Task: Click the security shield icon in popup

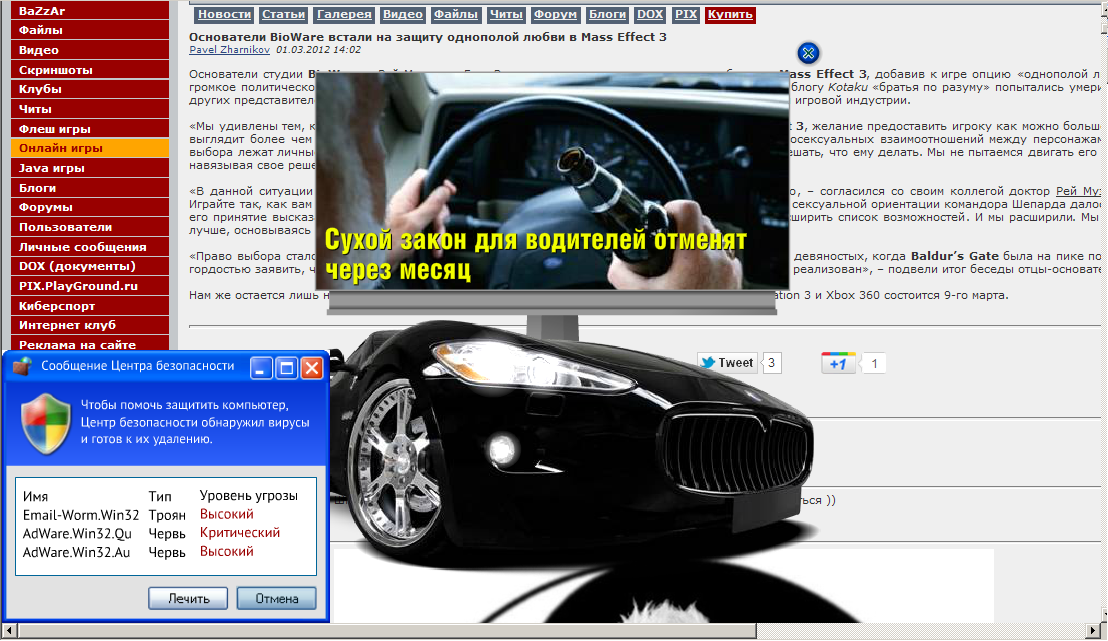Action: coord(46,424)
